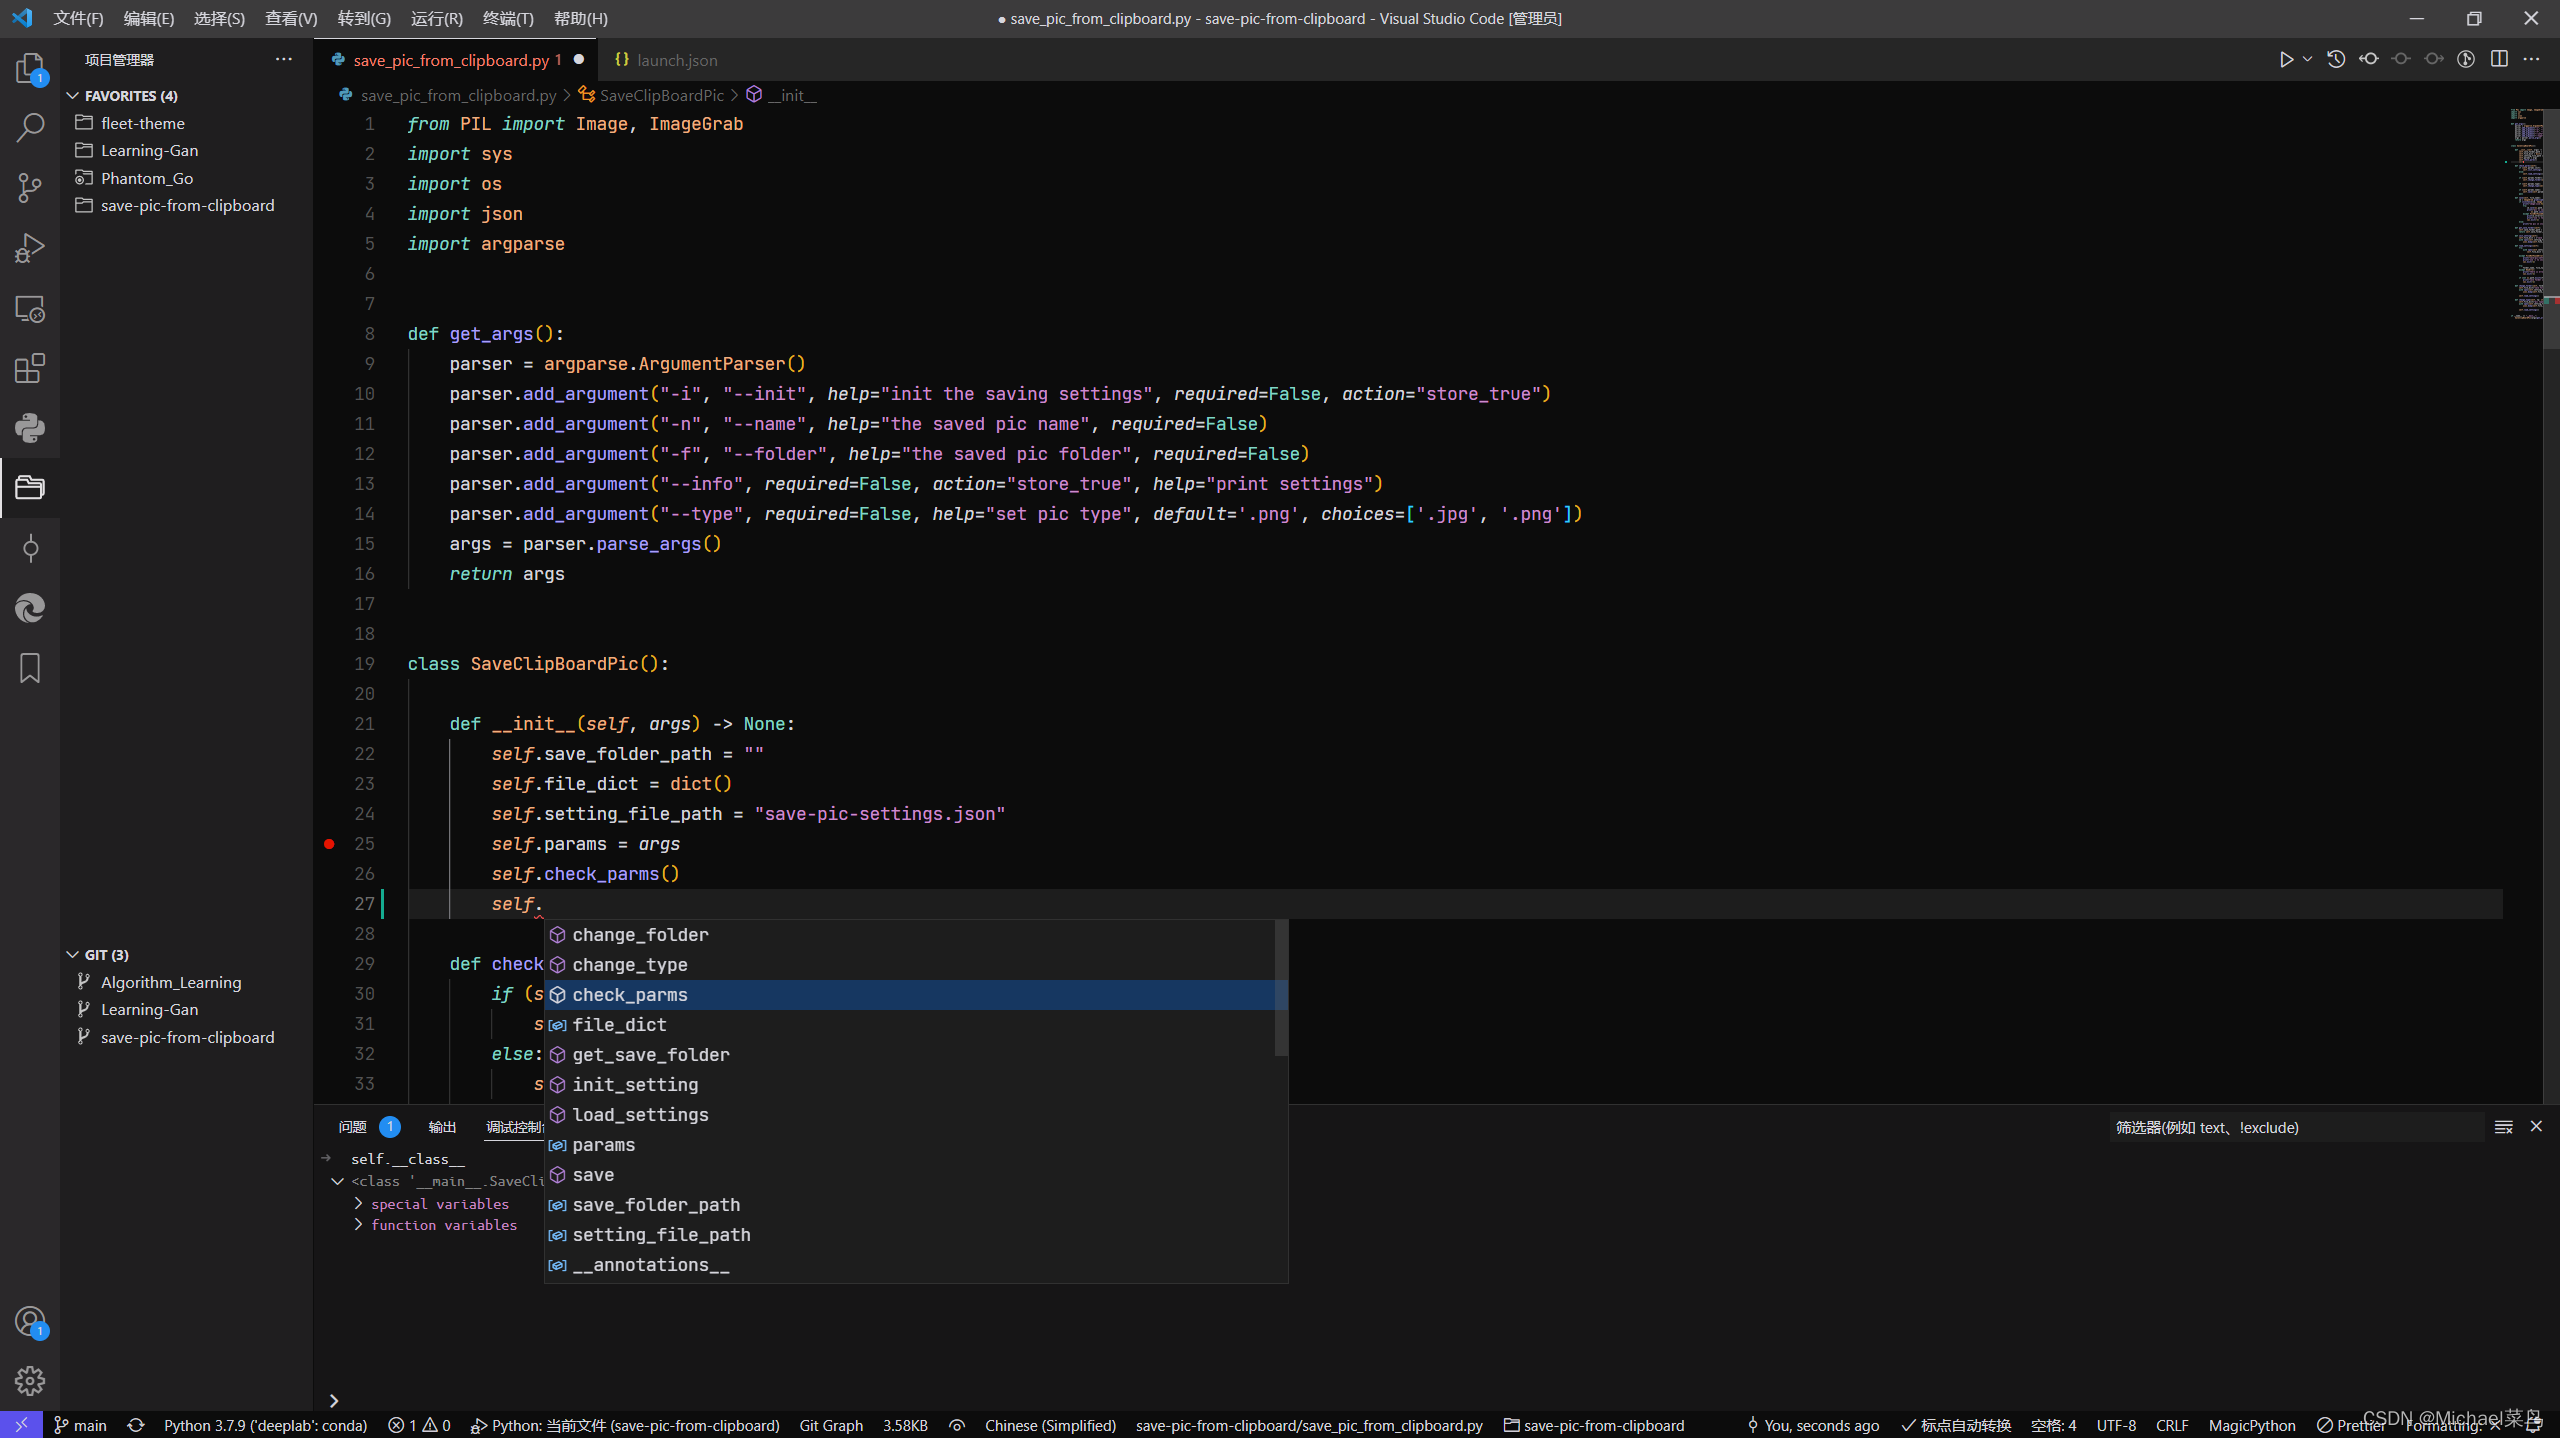
Task: Switch to the launch.json tab
Action: coord(666,60)
